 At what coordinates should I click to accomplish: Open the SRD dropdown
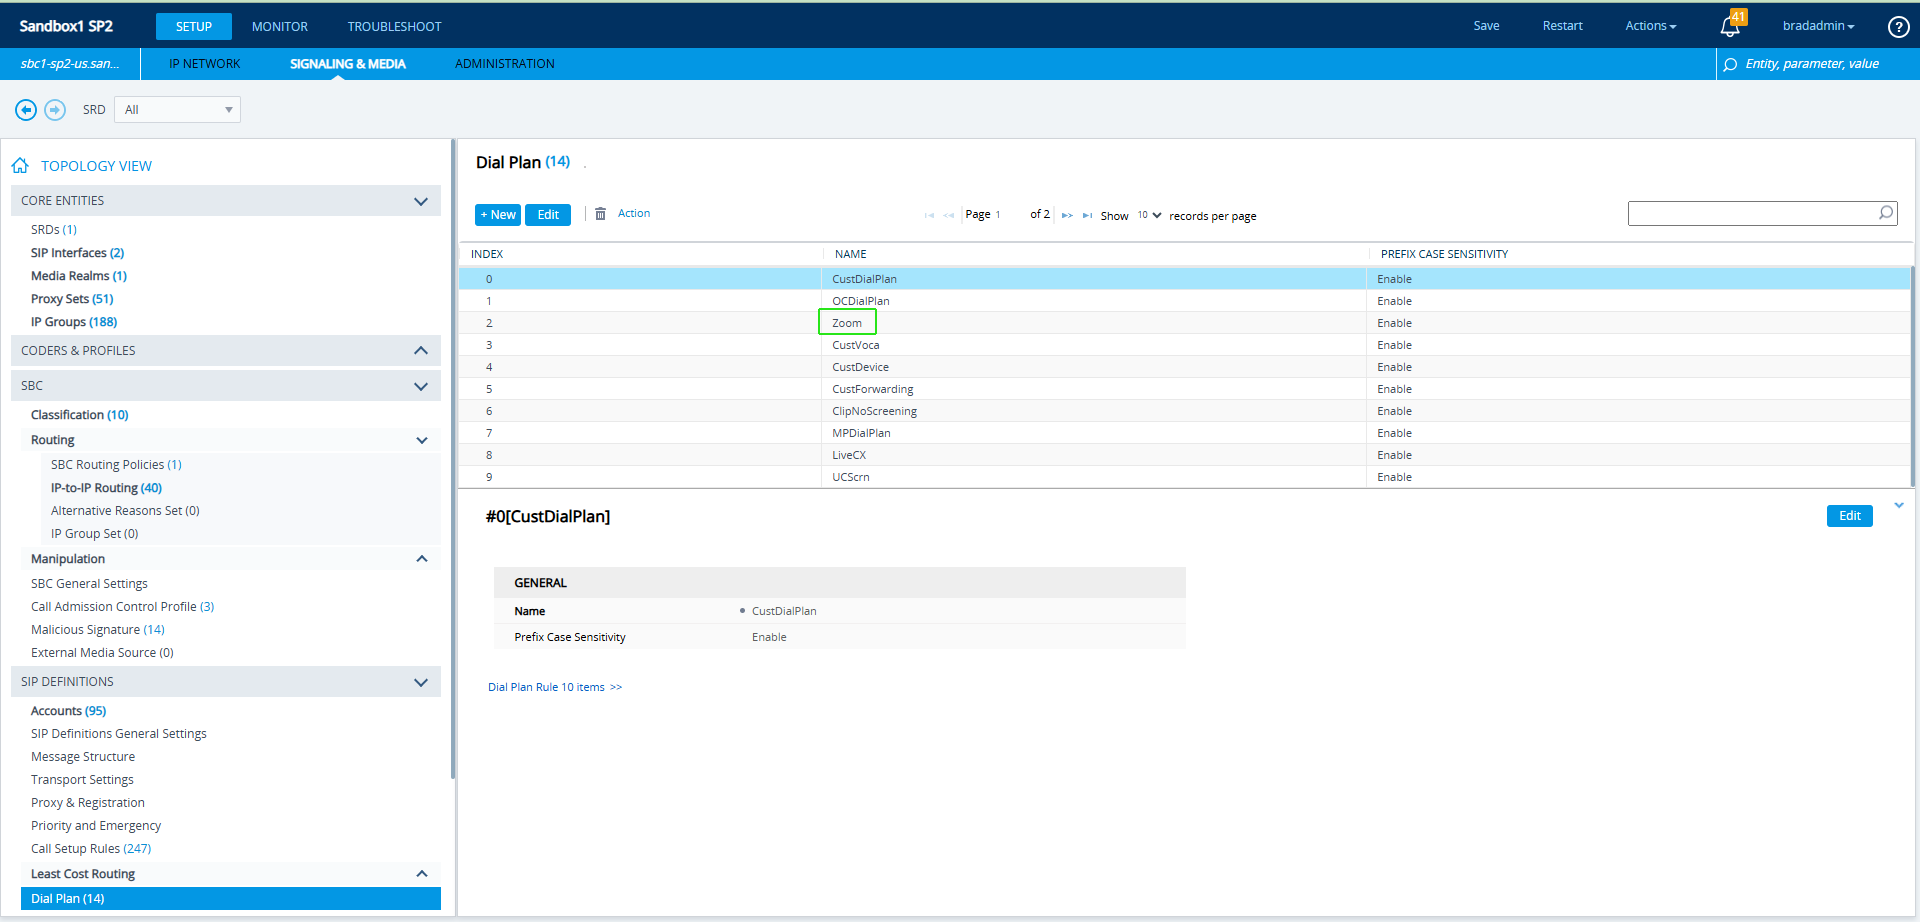coord(177,110)
